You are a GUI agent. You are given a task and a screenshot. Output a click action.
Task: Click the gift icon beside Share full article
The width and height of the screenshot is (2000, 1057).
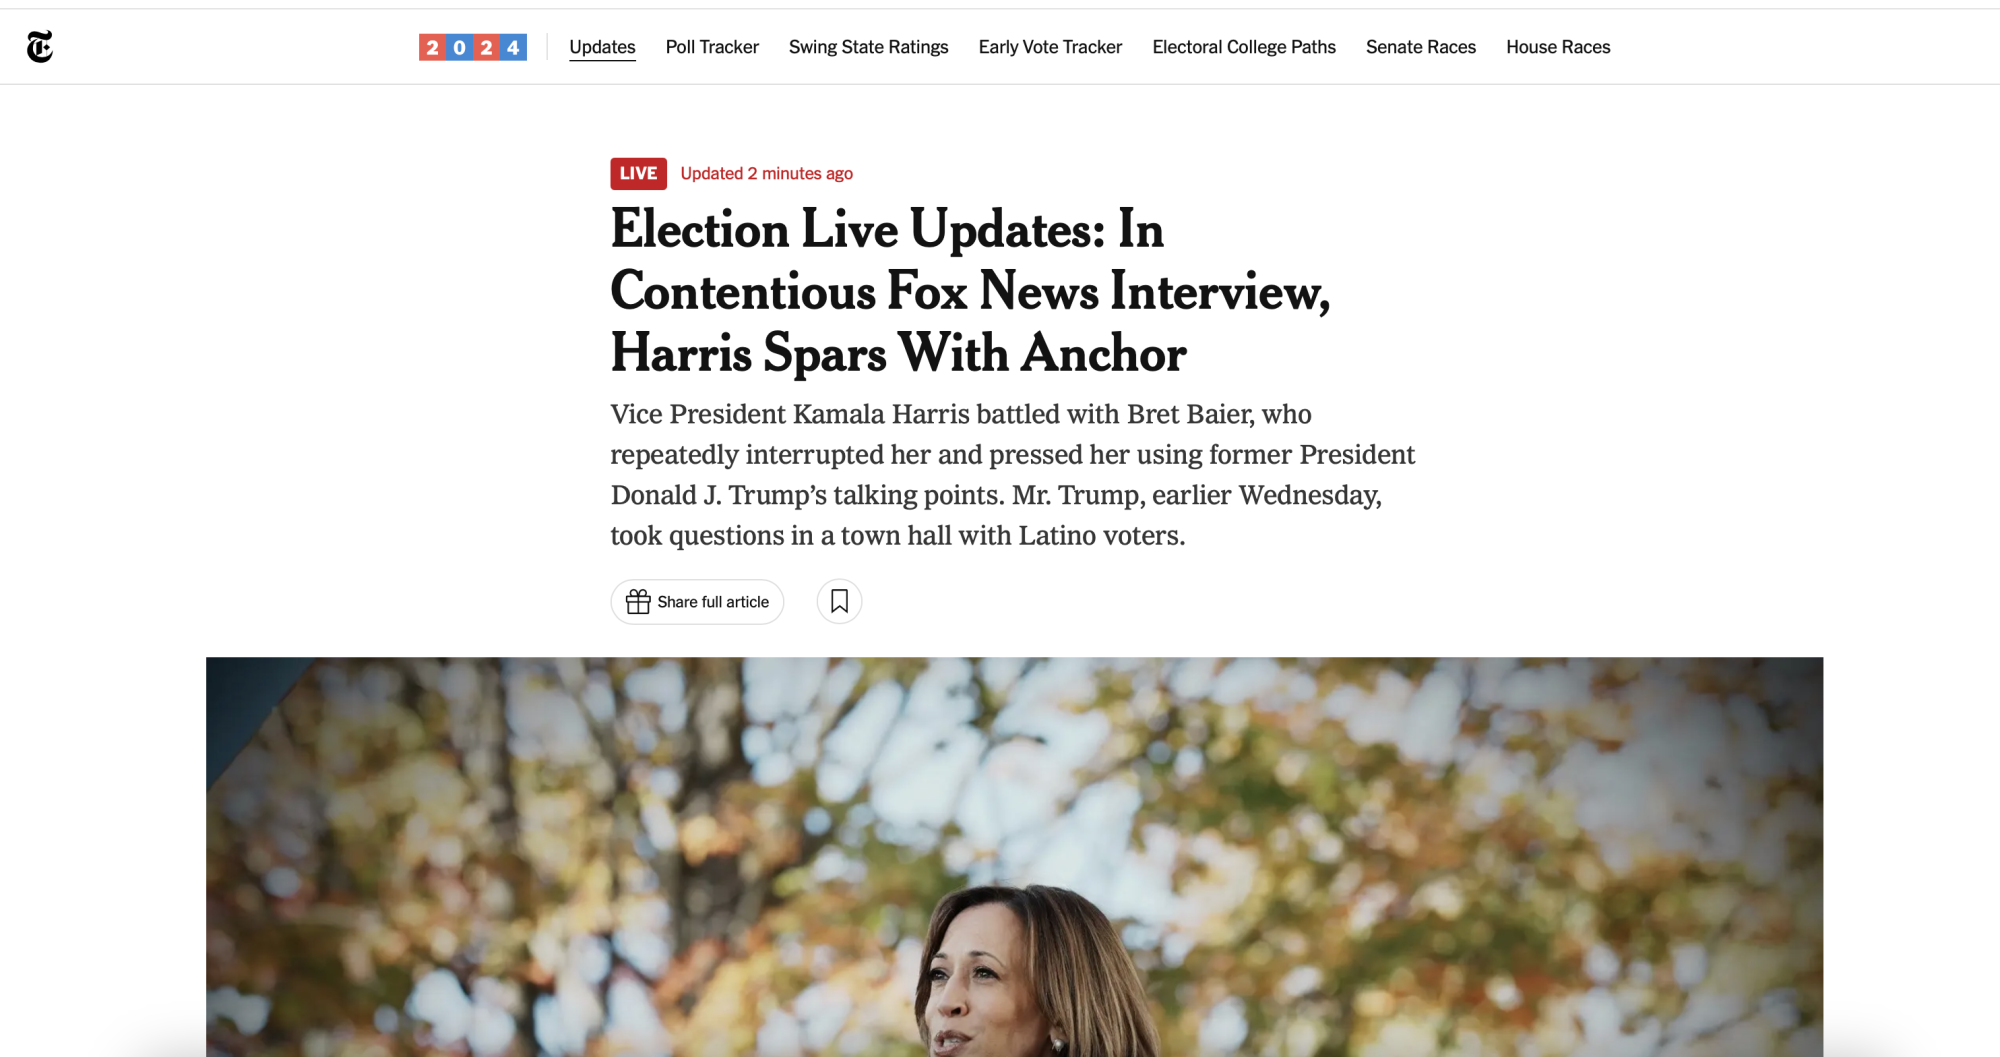pyautogui.click(x=638, y=601)
